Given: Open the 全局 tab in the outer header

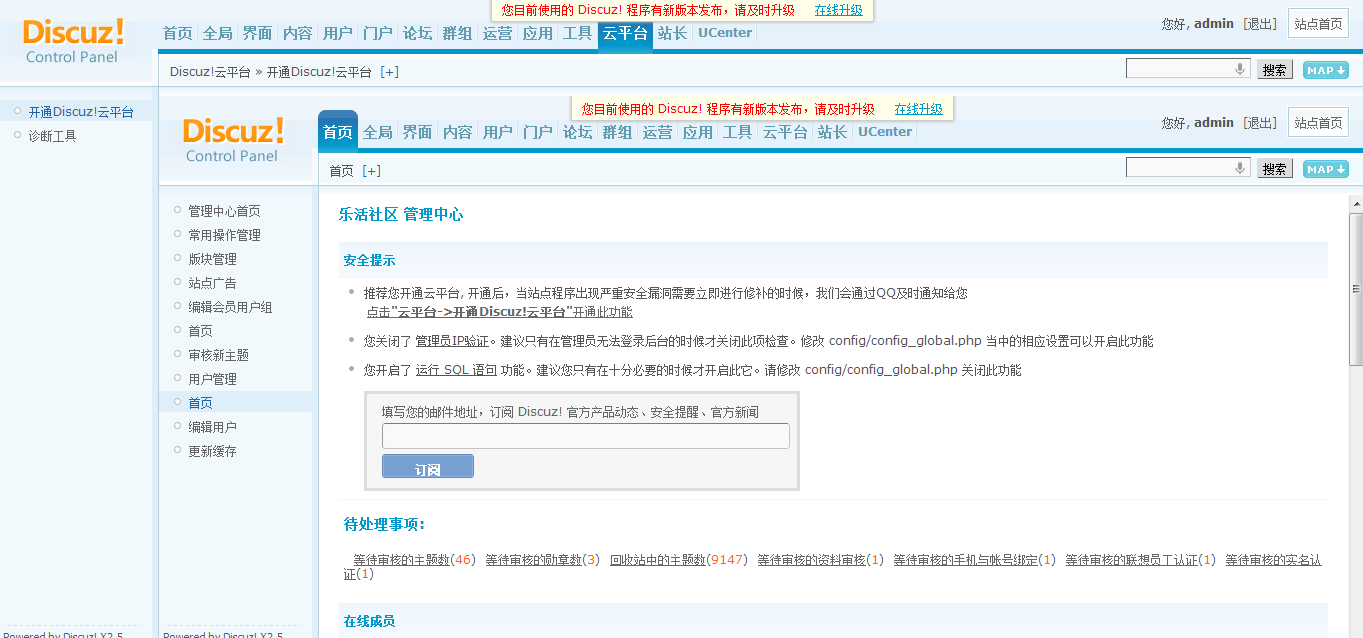Looking at the screenshot, I should [x=217, y=33].
